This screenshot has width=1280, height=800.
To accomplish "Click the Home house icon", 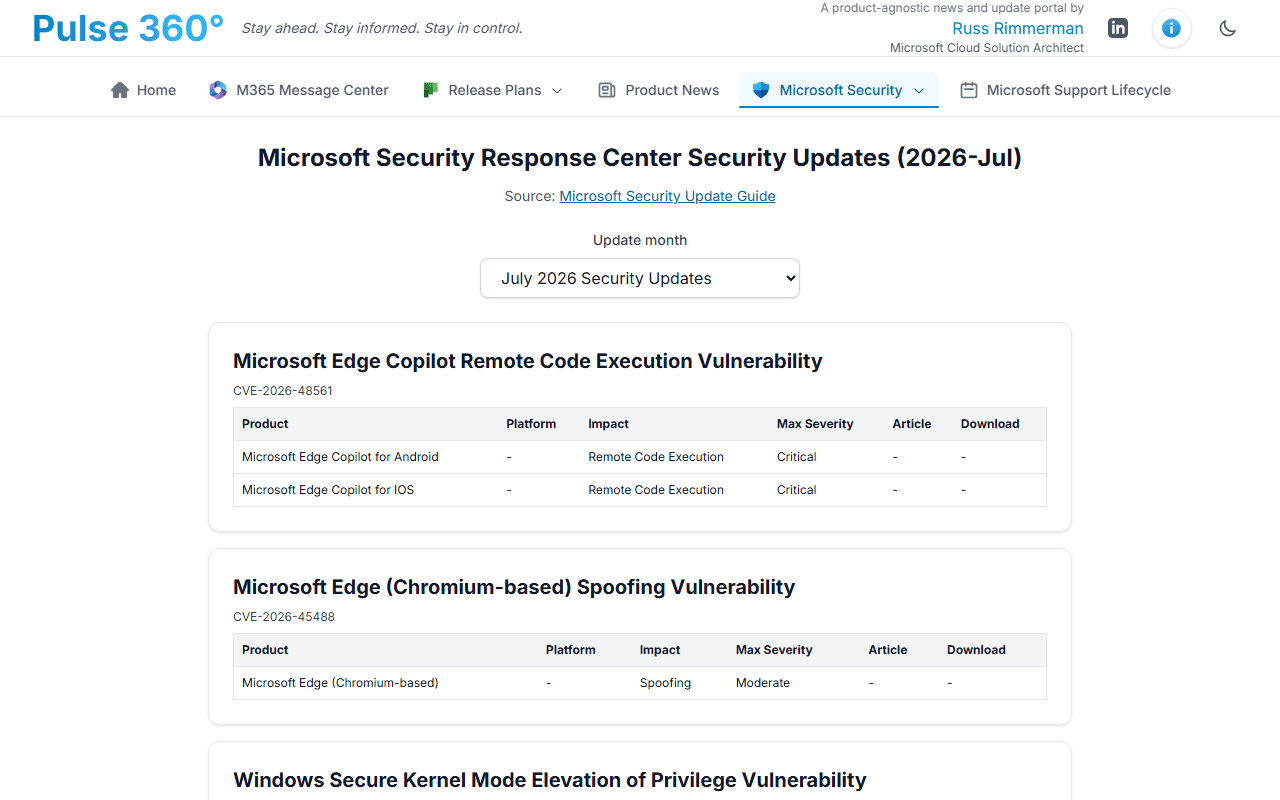I will [x=120, y=90].
